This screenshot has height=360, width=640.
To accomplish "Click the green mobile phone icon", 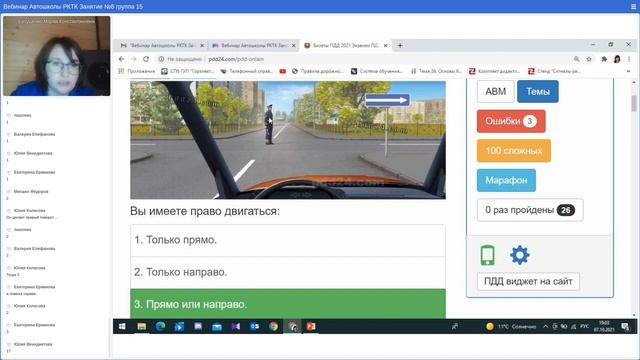I will coord(487,255).
